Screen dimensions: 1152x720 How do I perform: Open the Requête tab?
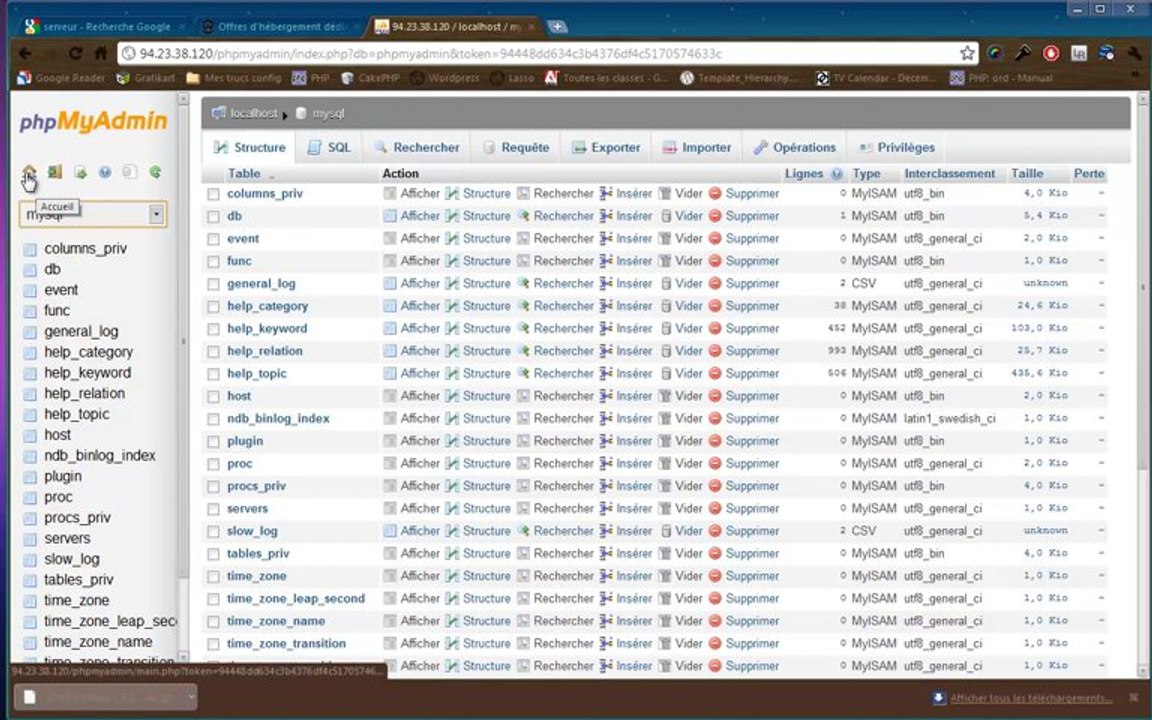click(516, 148)
